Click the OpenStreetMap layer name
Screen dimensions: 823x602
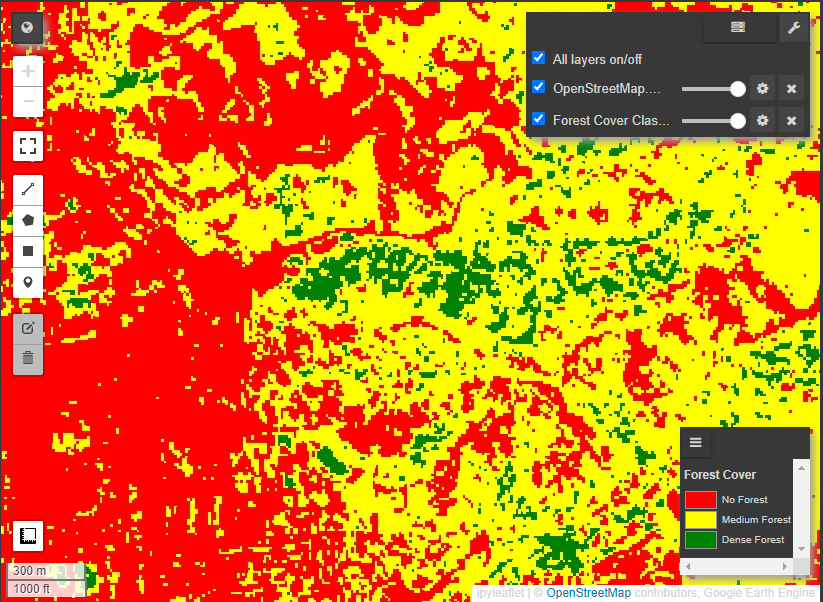(x=606, y=89)
